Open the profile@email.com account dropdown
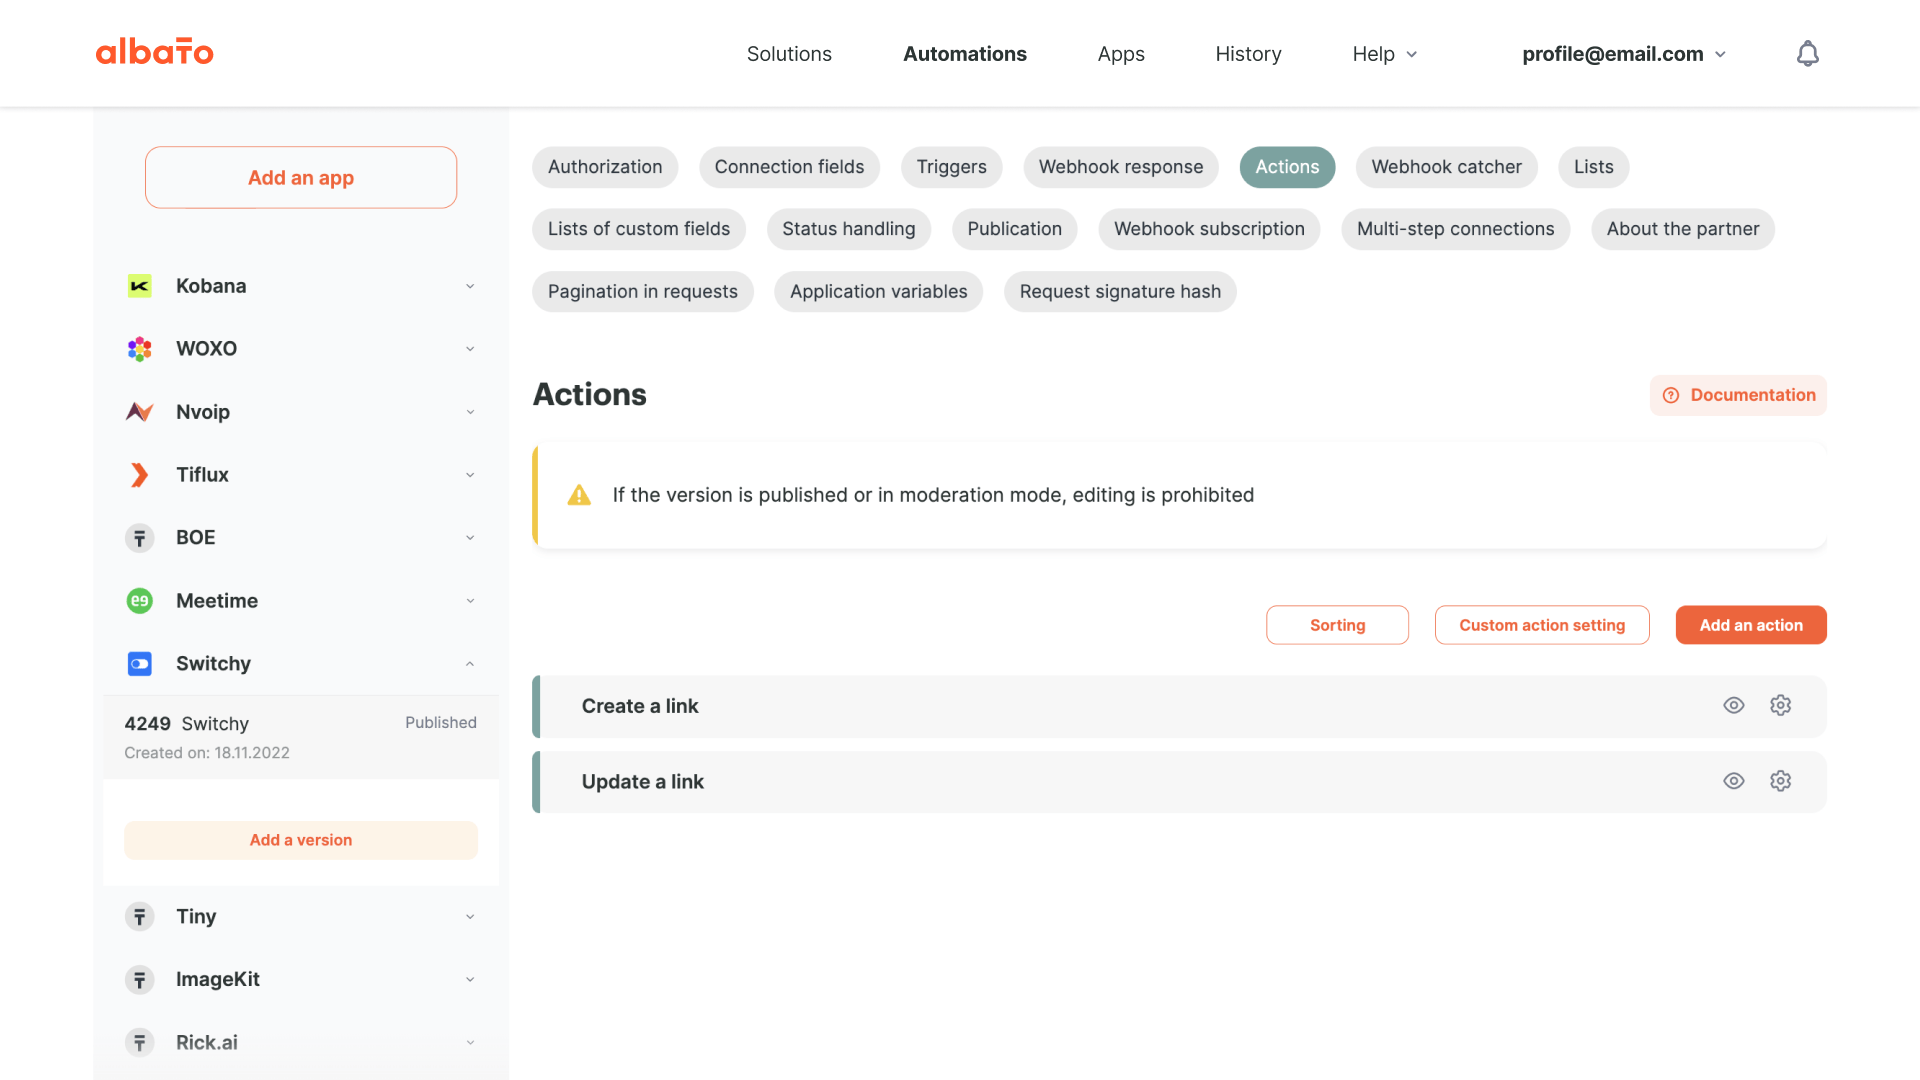 click(x=1623, y=54)
